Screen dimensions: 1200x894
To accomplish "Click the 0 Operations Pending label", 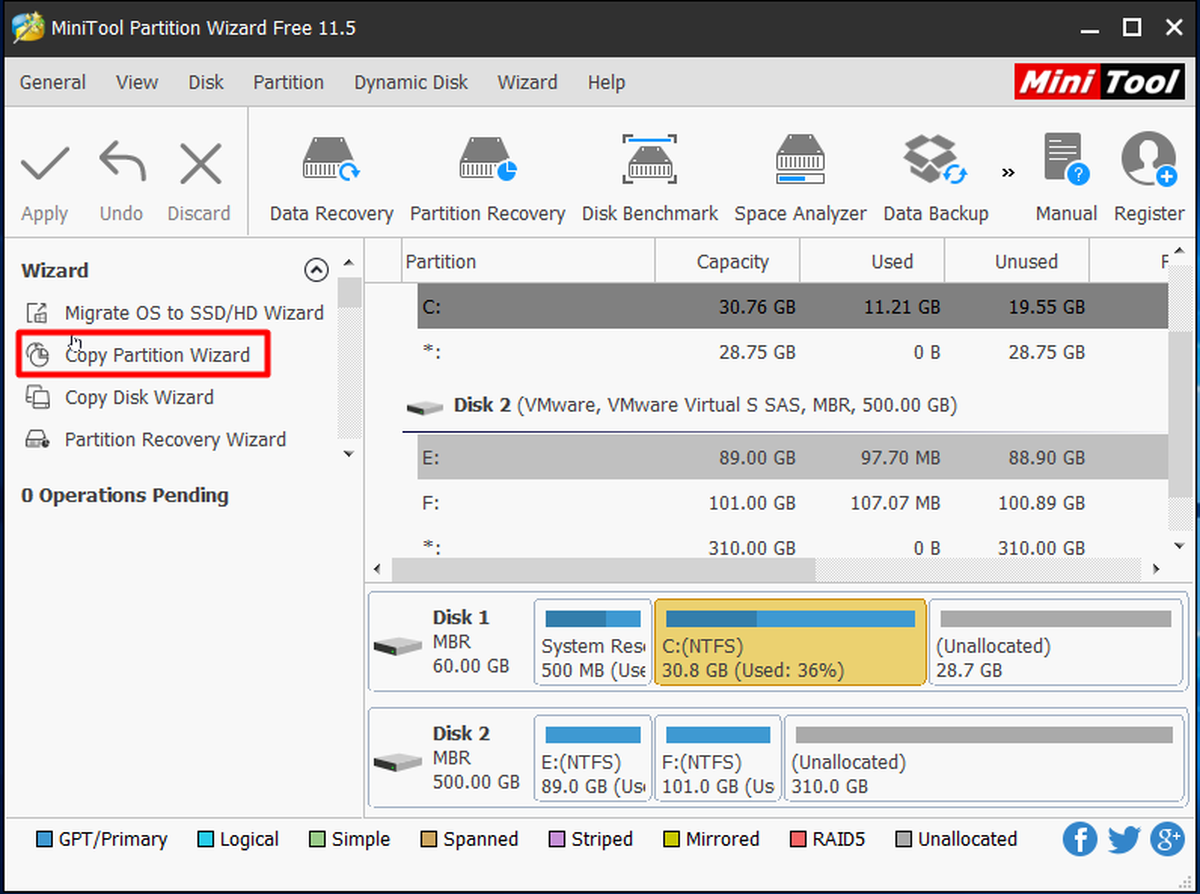I will (125, 495).
